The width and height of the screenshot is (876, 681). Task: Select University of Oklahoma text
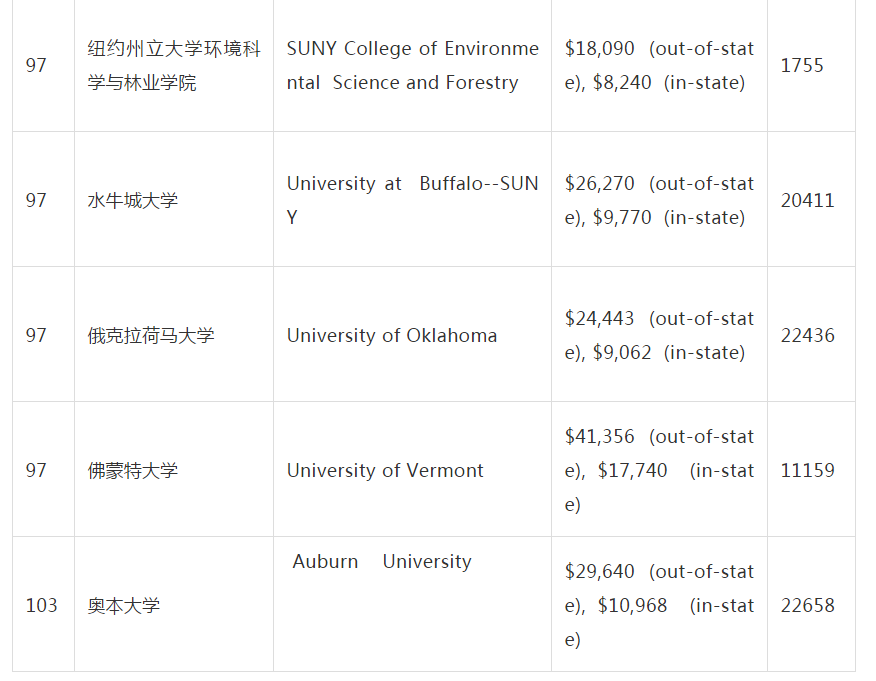coord(392,336)
